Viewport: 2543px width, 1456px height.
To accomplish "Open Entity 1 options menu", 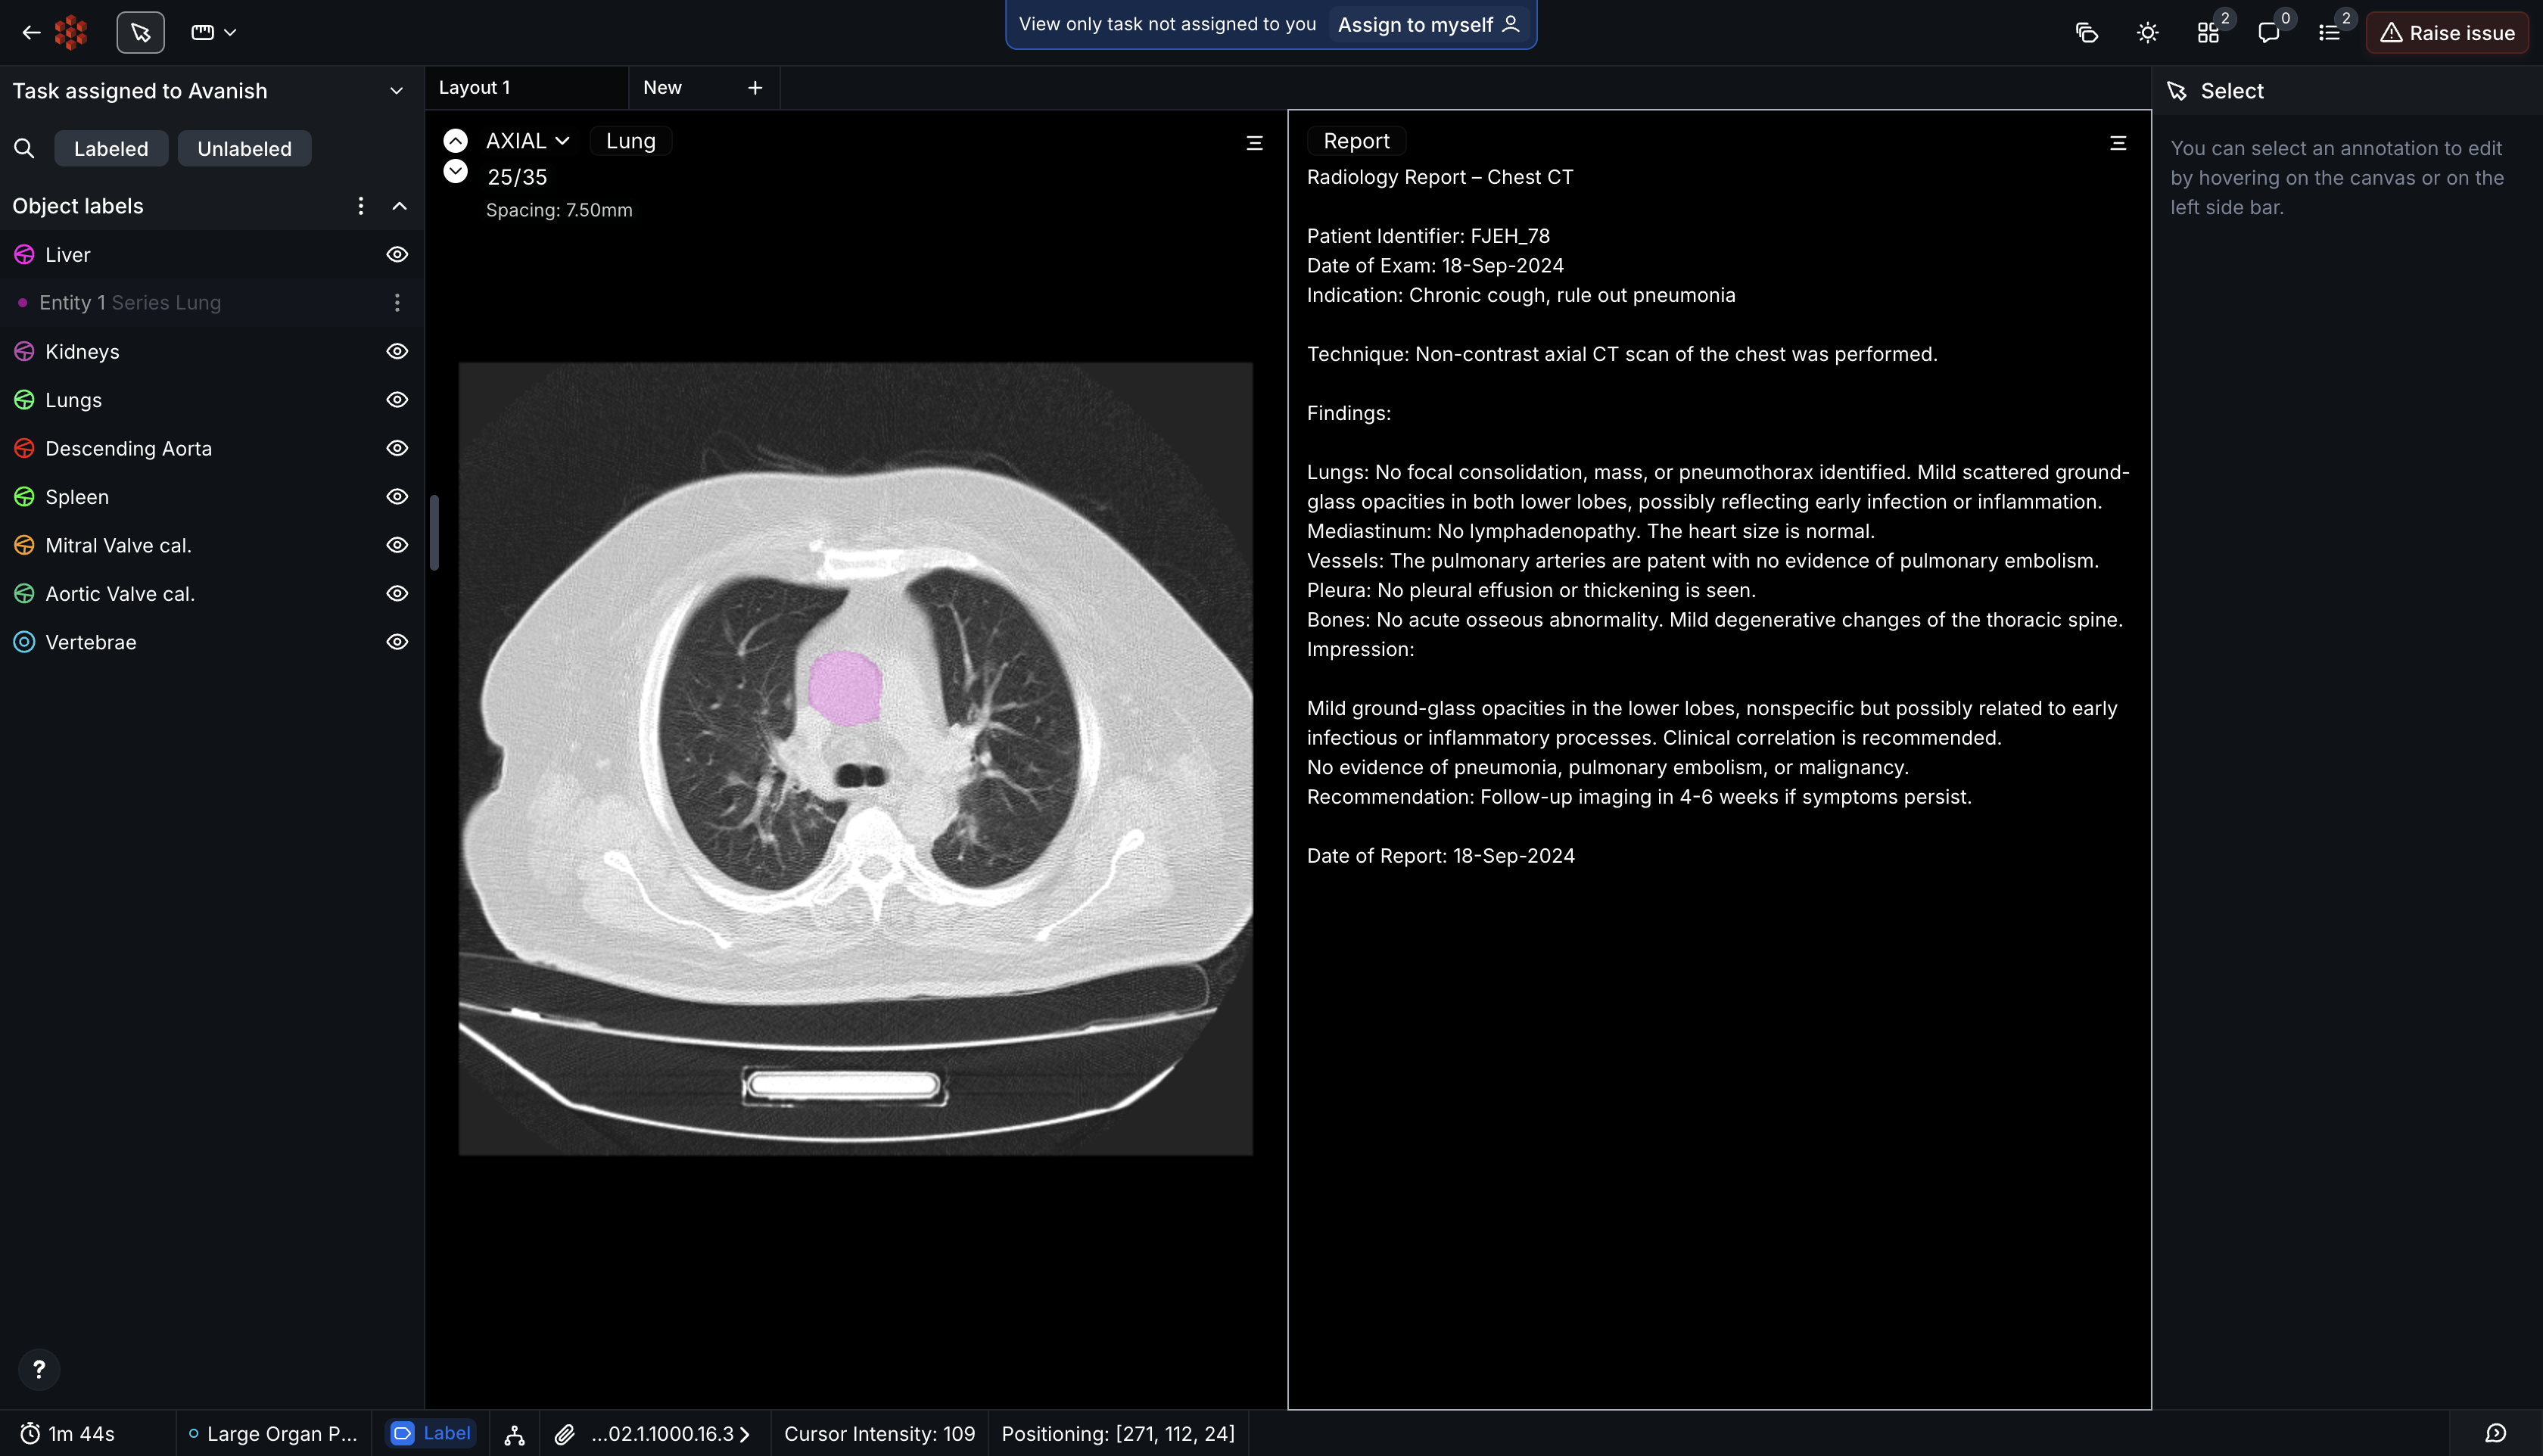I will coord(397,303).
